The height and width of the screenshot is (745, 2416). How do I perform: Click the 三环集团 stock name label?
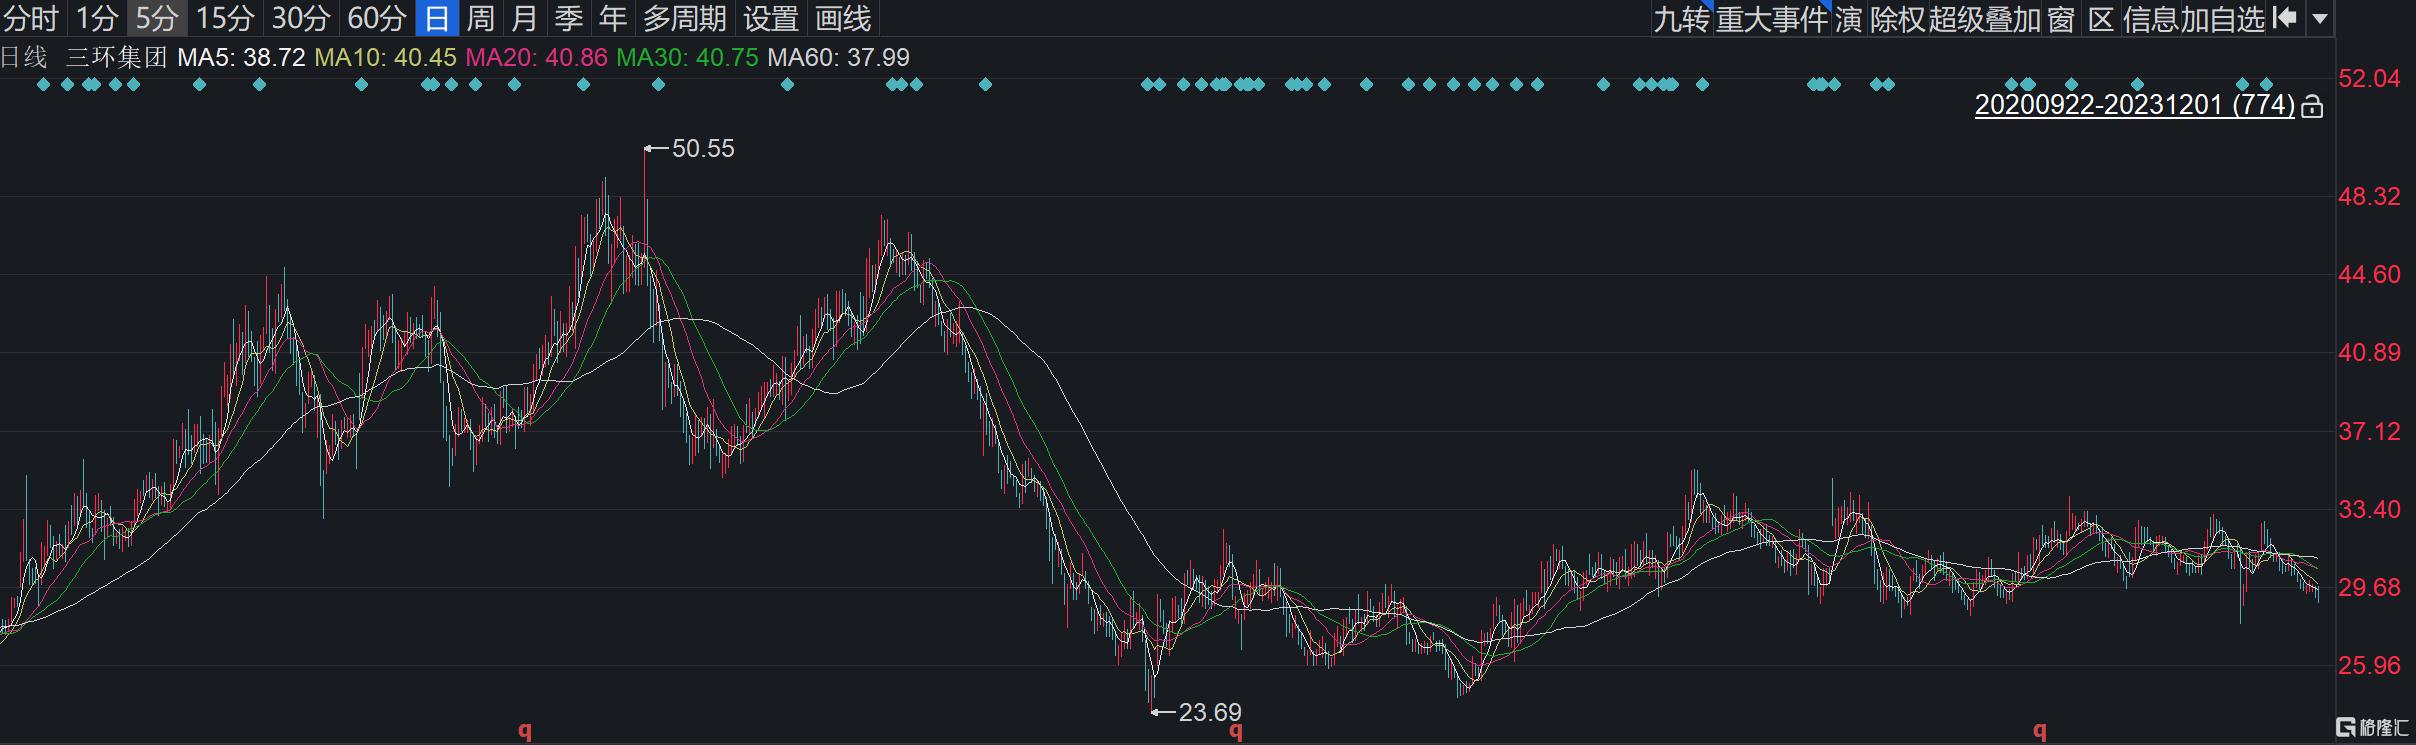[117, 57]
